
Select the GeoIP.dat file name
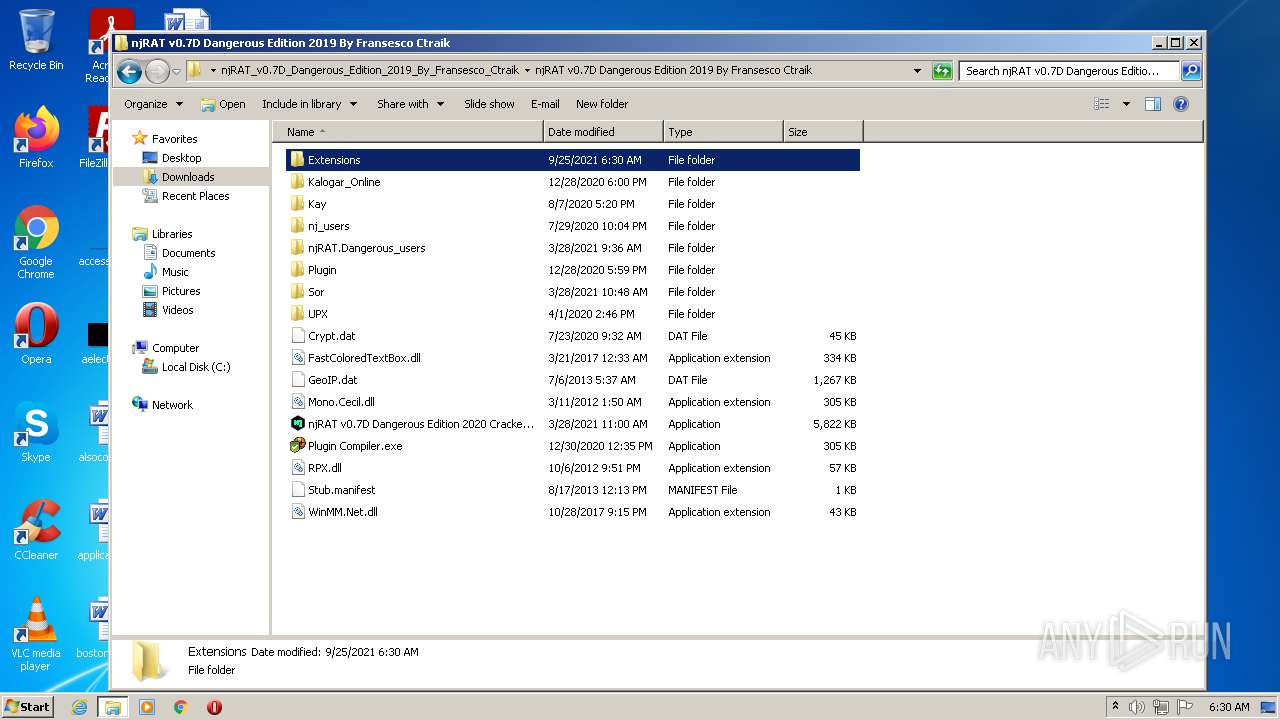tap(333, 380)
